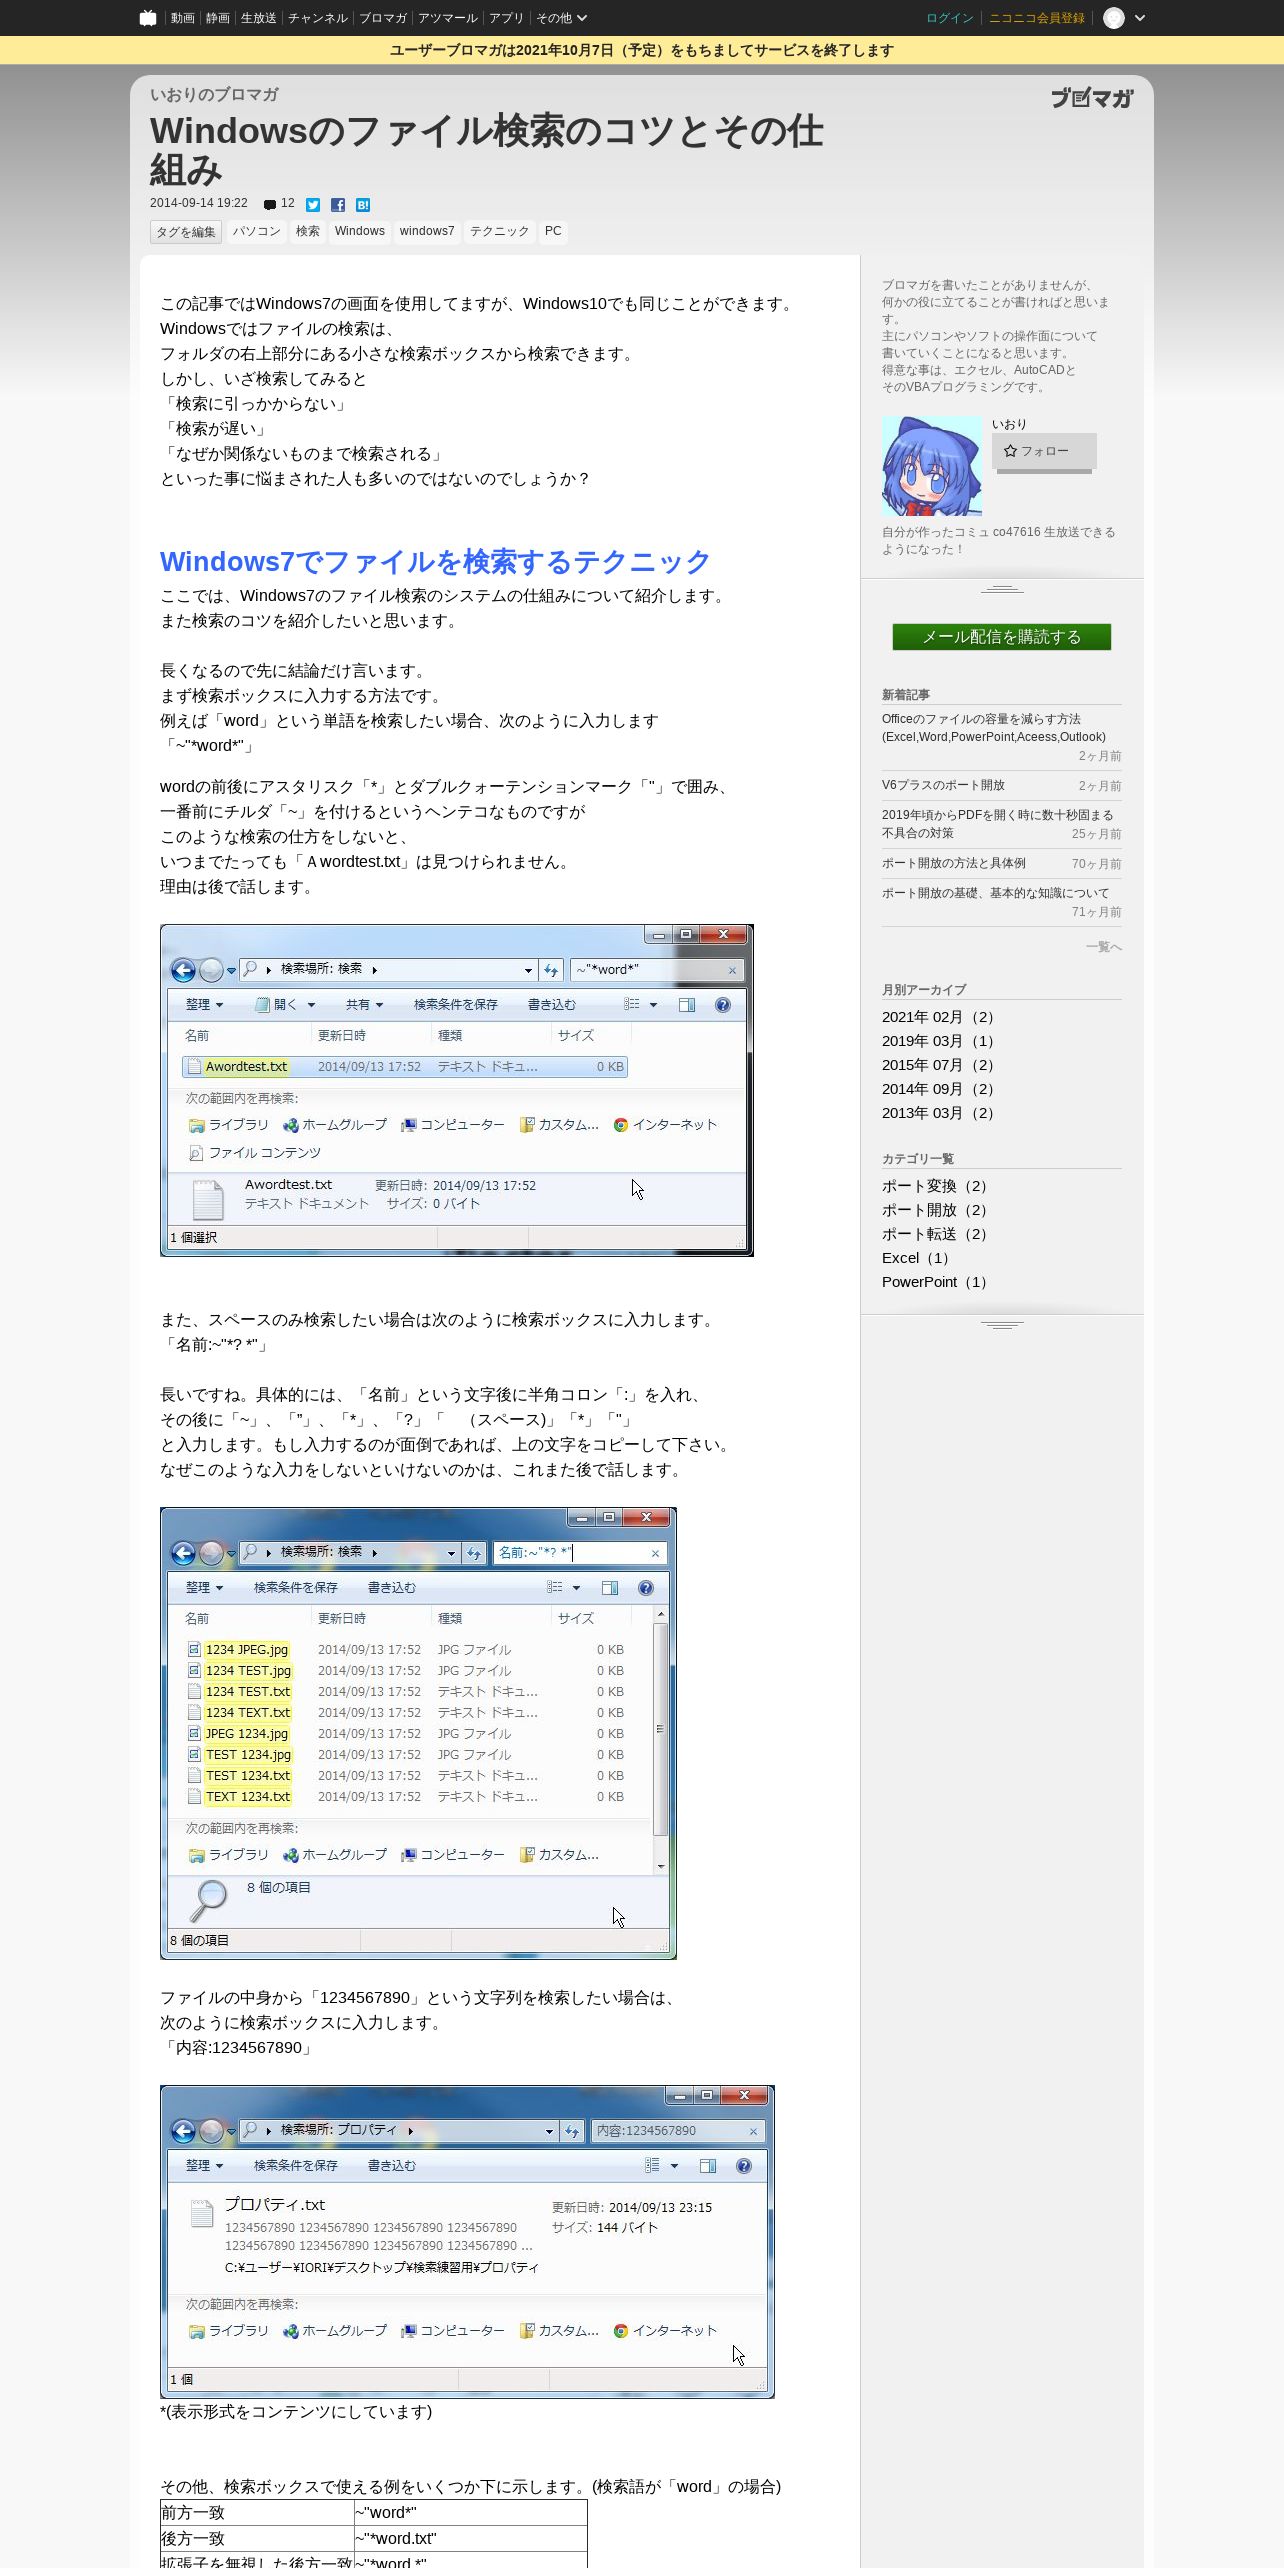Bookmark with the Hatena B! icon
This screenshot has width=1284, height=2568.
tap(363, 204)
